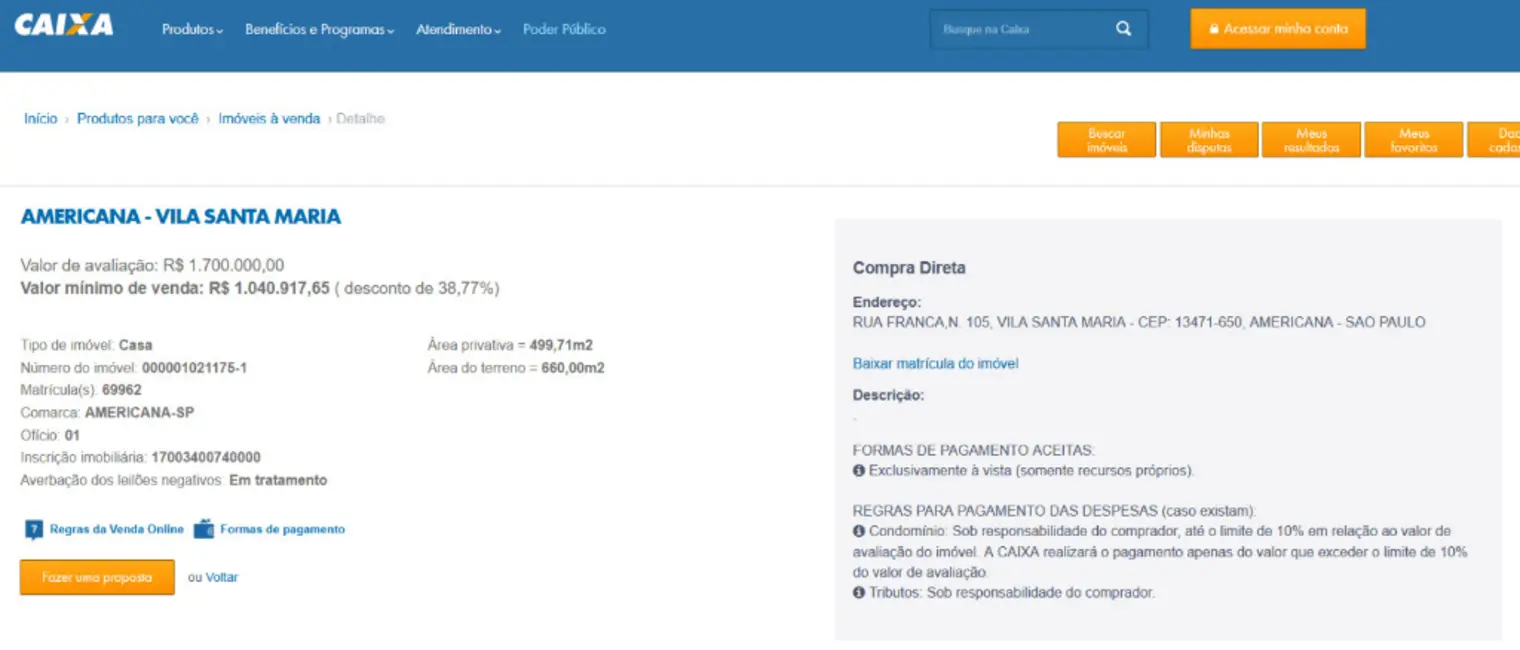1520x650 pixels.
Task: Expand the Produtos dropdown menu
Action: [x=192, y=30]
